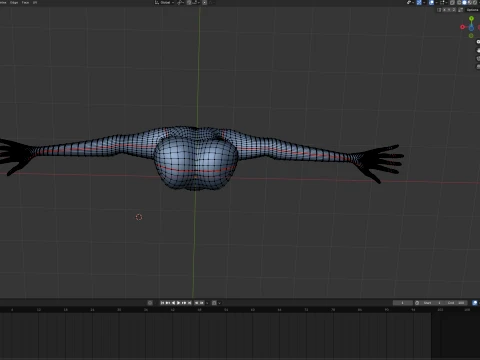The image size is (480, 360).
Task: Open the pivot point selector
Action: click(181, 2)
